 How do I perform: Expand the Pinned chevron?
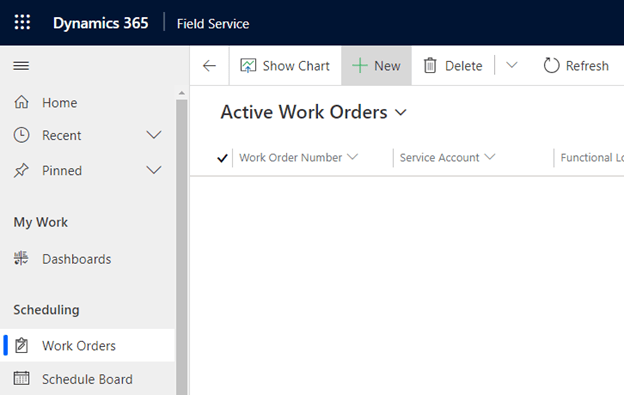click(x=154, y=170)
